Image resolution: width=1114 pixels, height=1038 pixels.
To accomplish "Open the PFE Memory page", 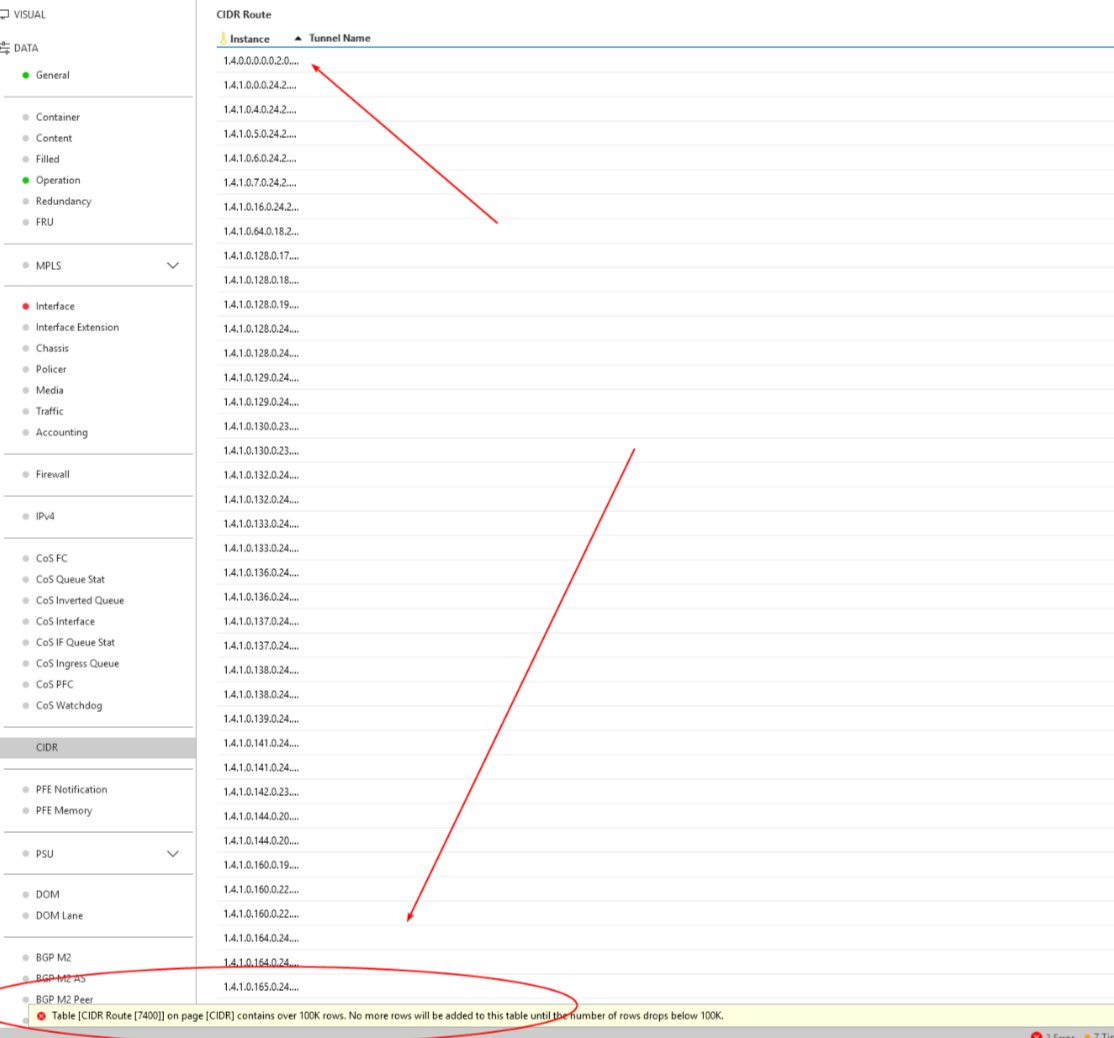I will click(x=63, y=810).
